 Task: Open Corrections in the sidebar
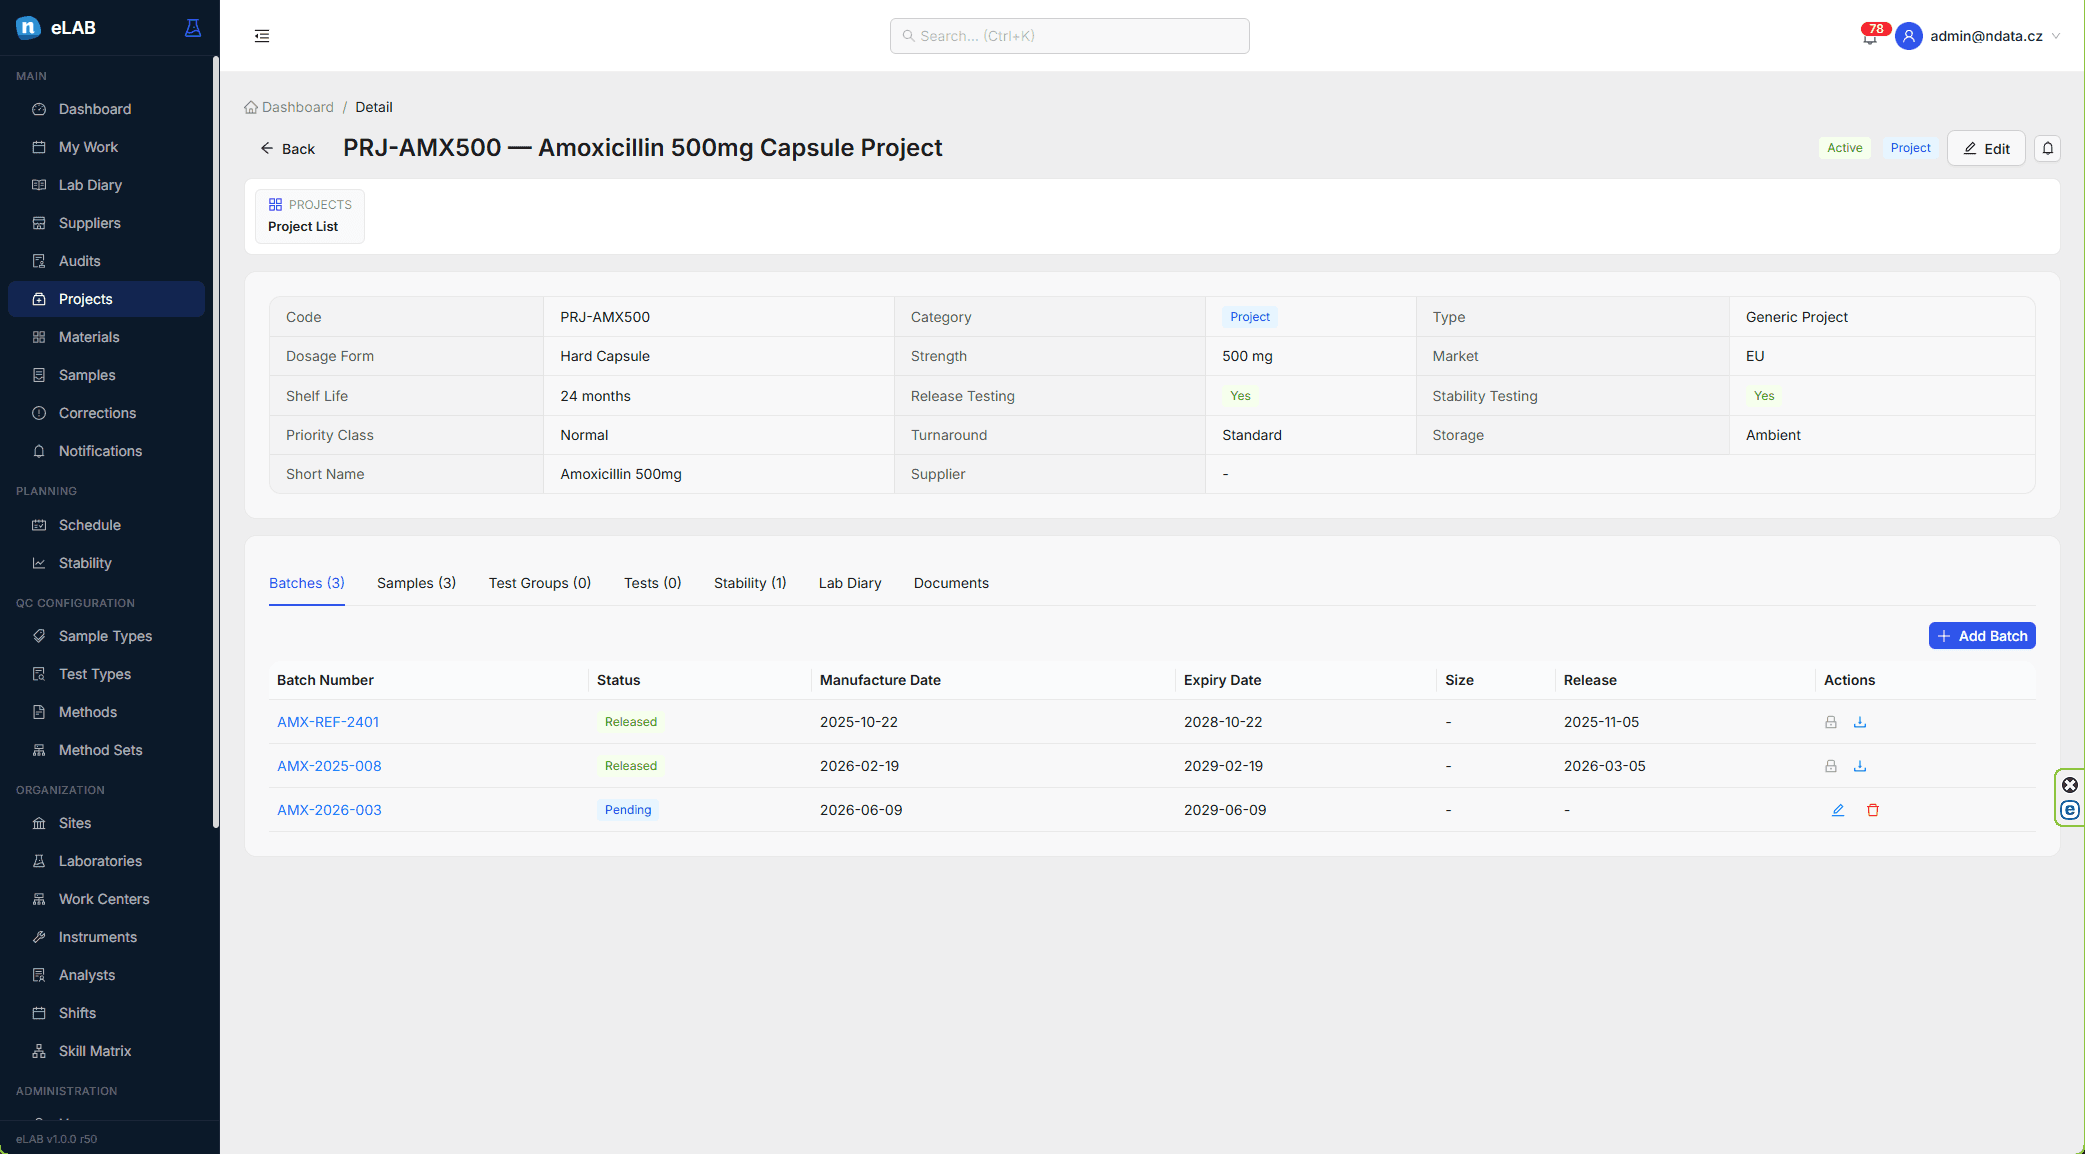point(106,413)
